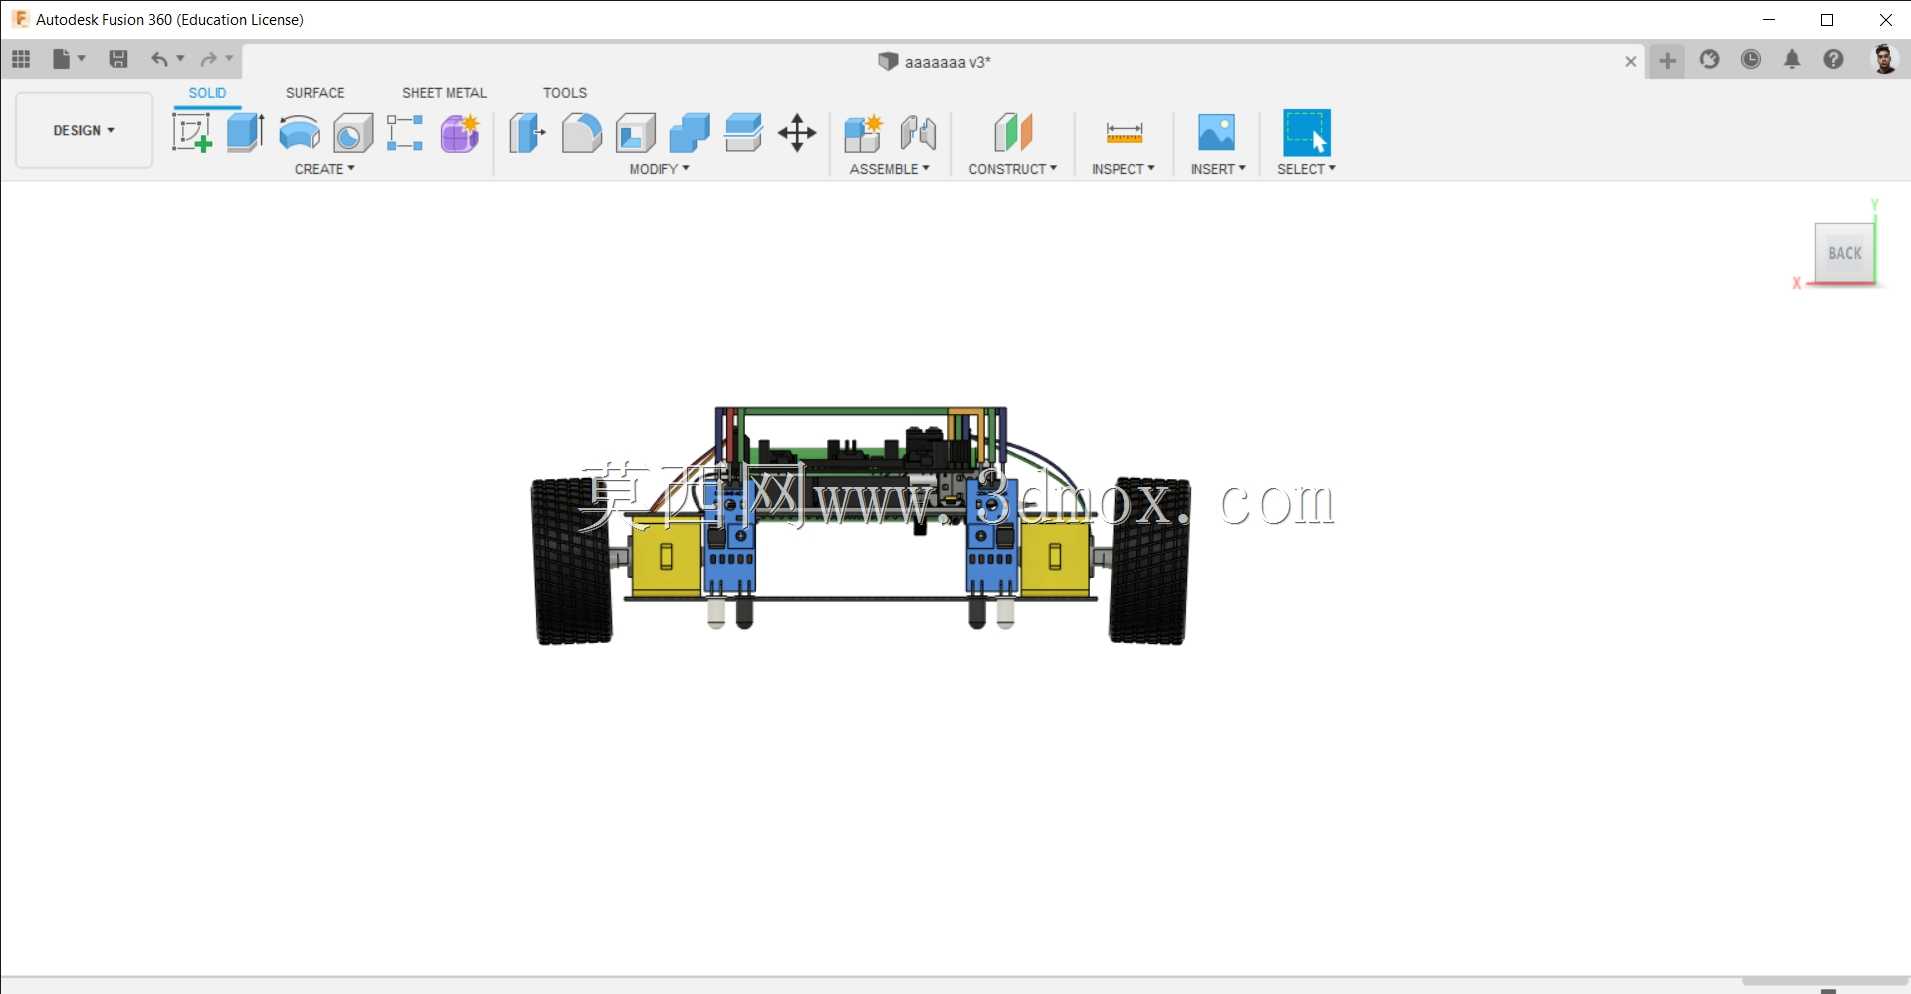Screen dimensions: 1911x994
Task: Click the robot car model in viewport
Action: [861, 526]
